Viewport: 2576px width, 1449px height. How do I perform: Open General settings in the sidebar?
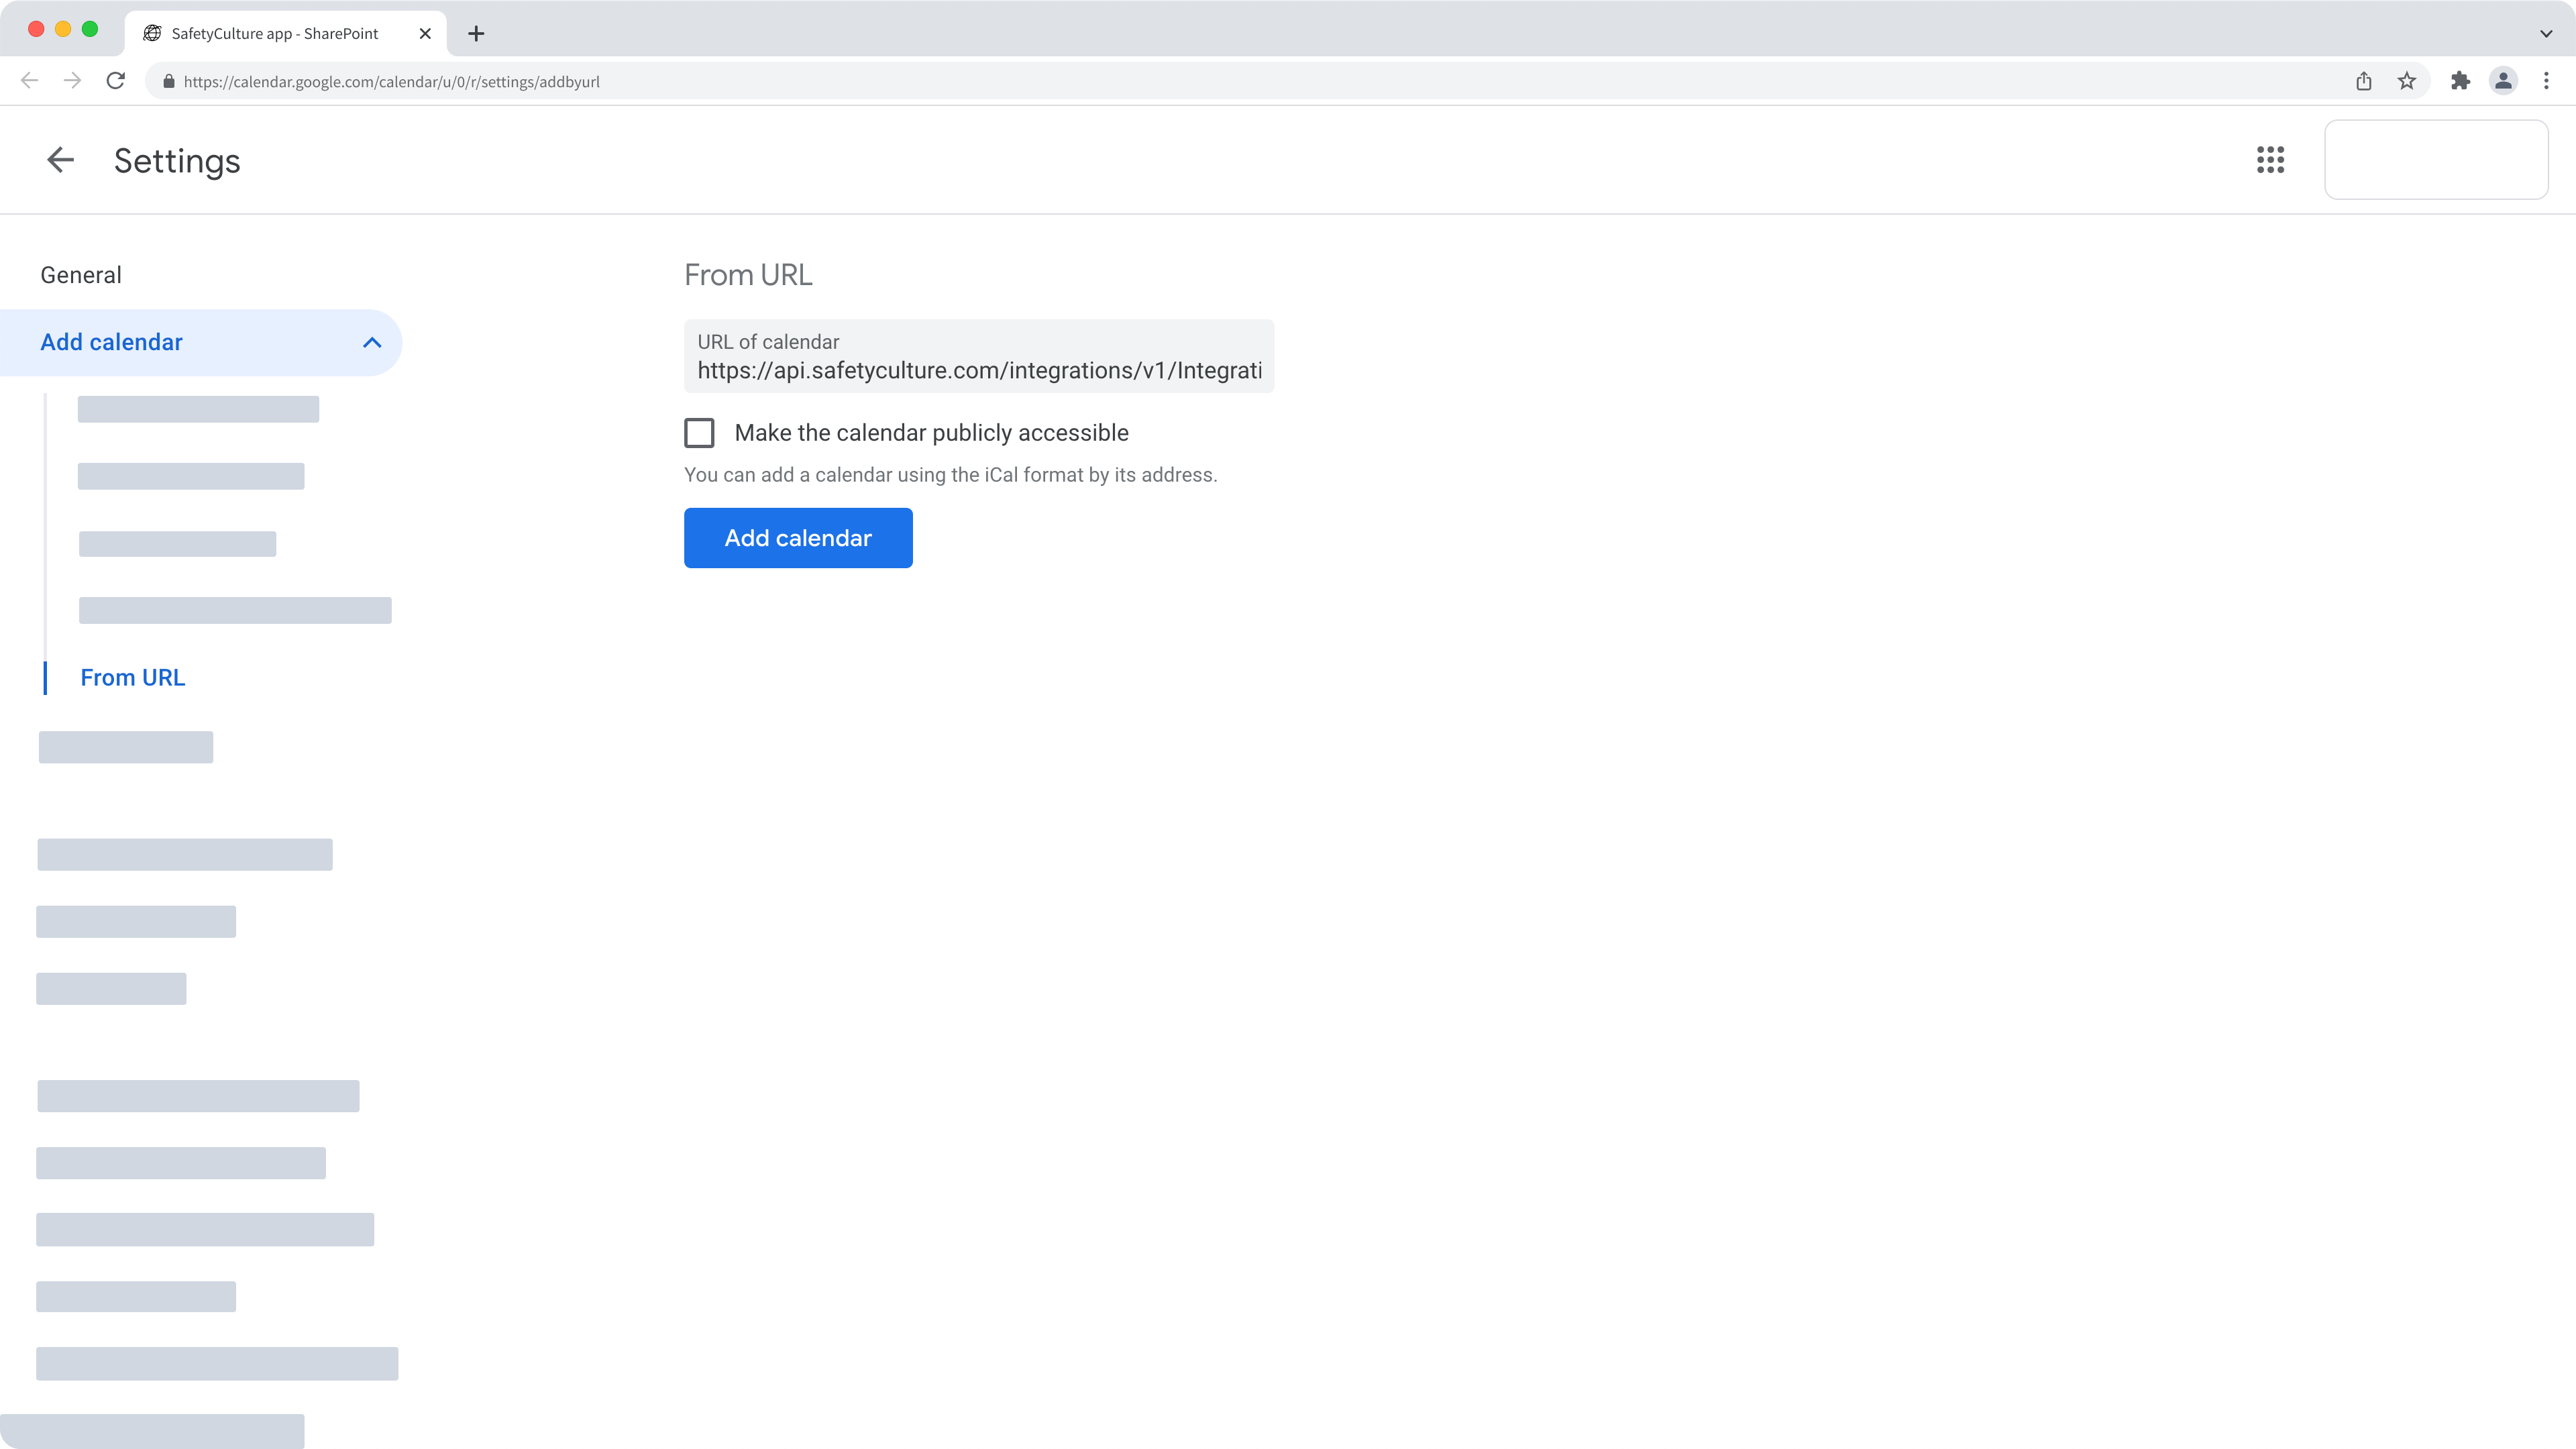click(x=80, y=274)
